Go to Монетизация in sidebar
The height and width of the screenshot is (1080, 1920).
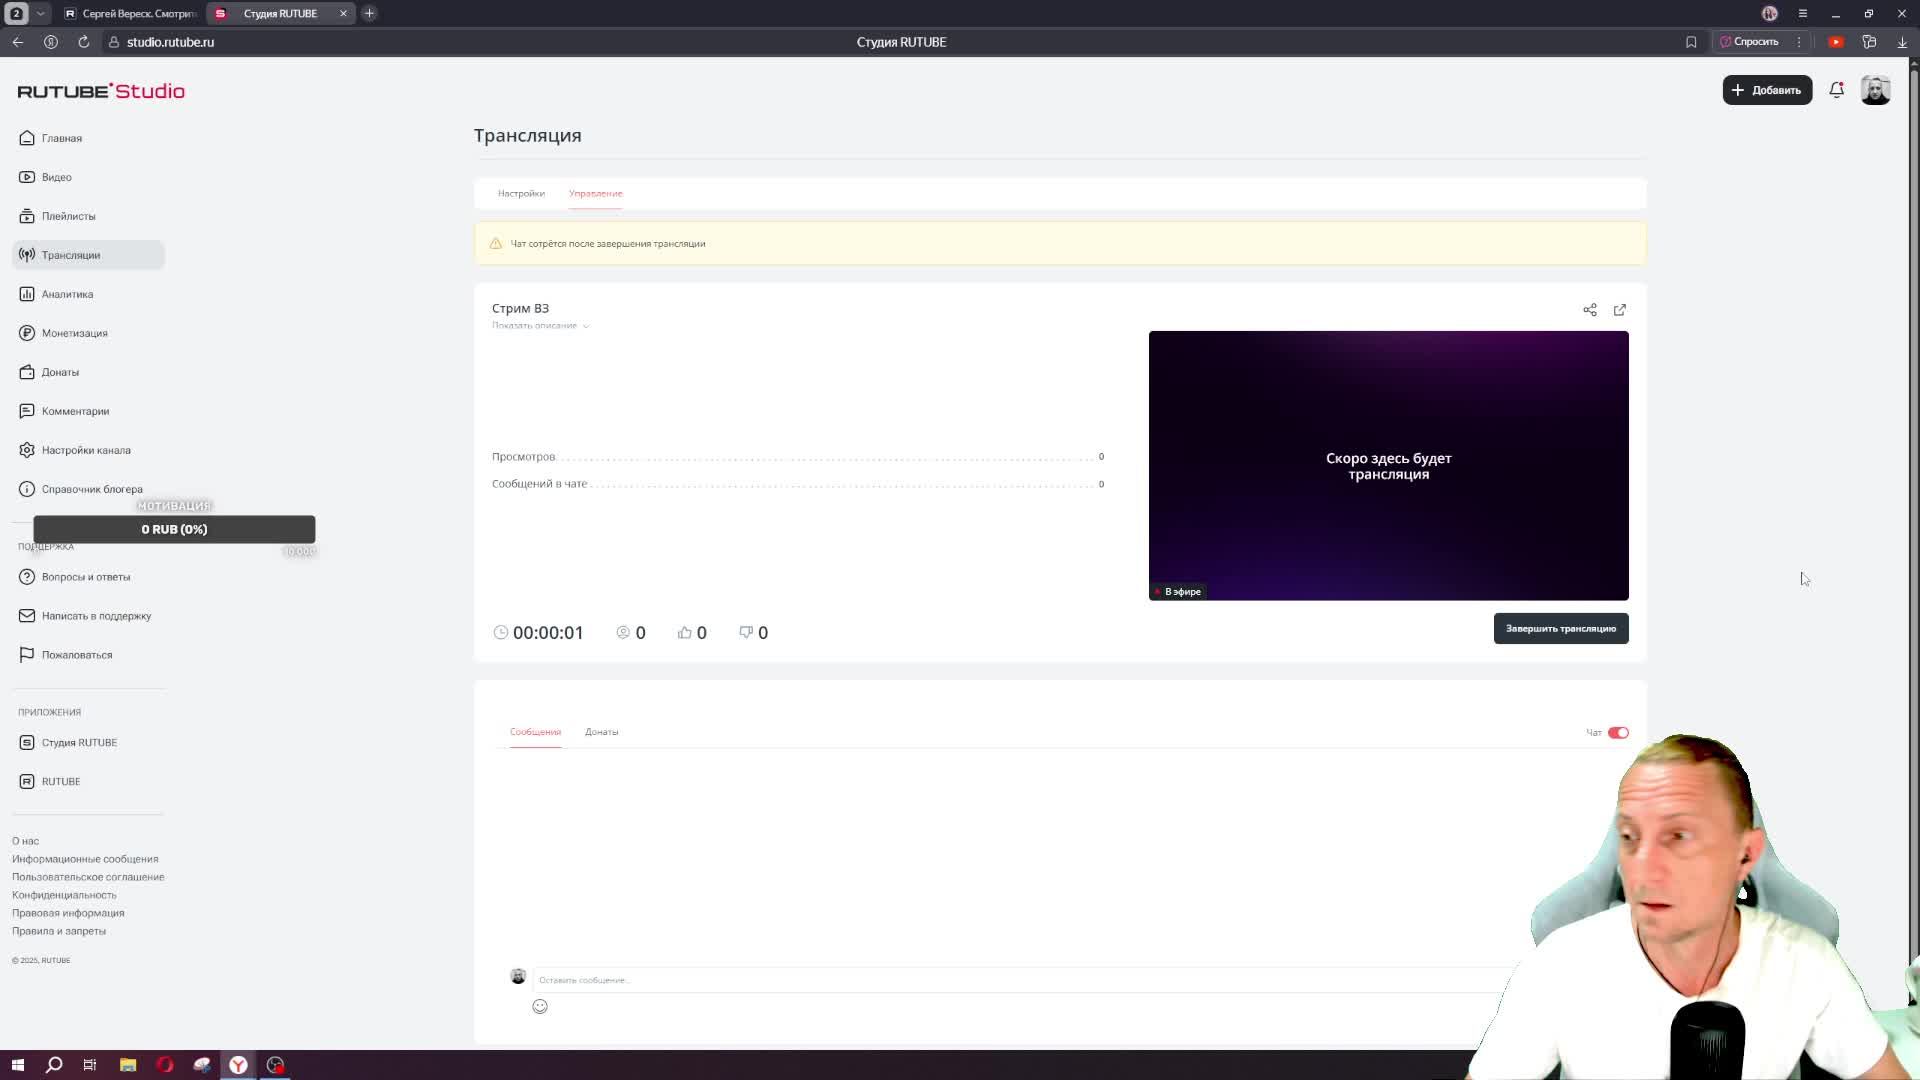coord(74,333)
